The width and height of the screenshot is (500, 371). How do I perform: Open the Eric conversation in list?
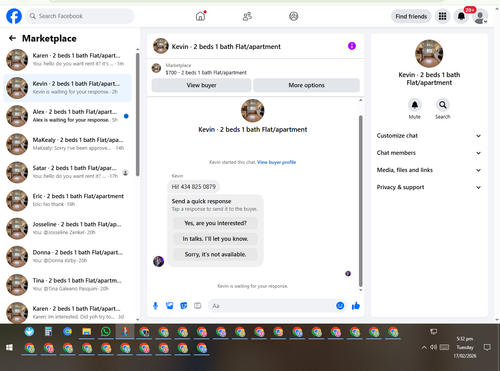coord(67,200)
